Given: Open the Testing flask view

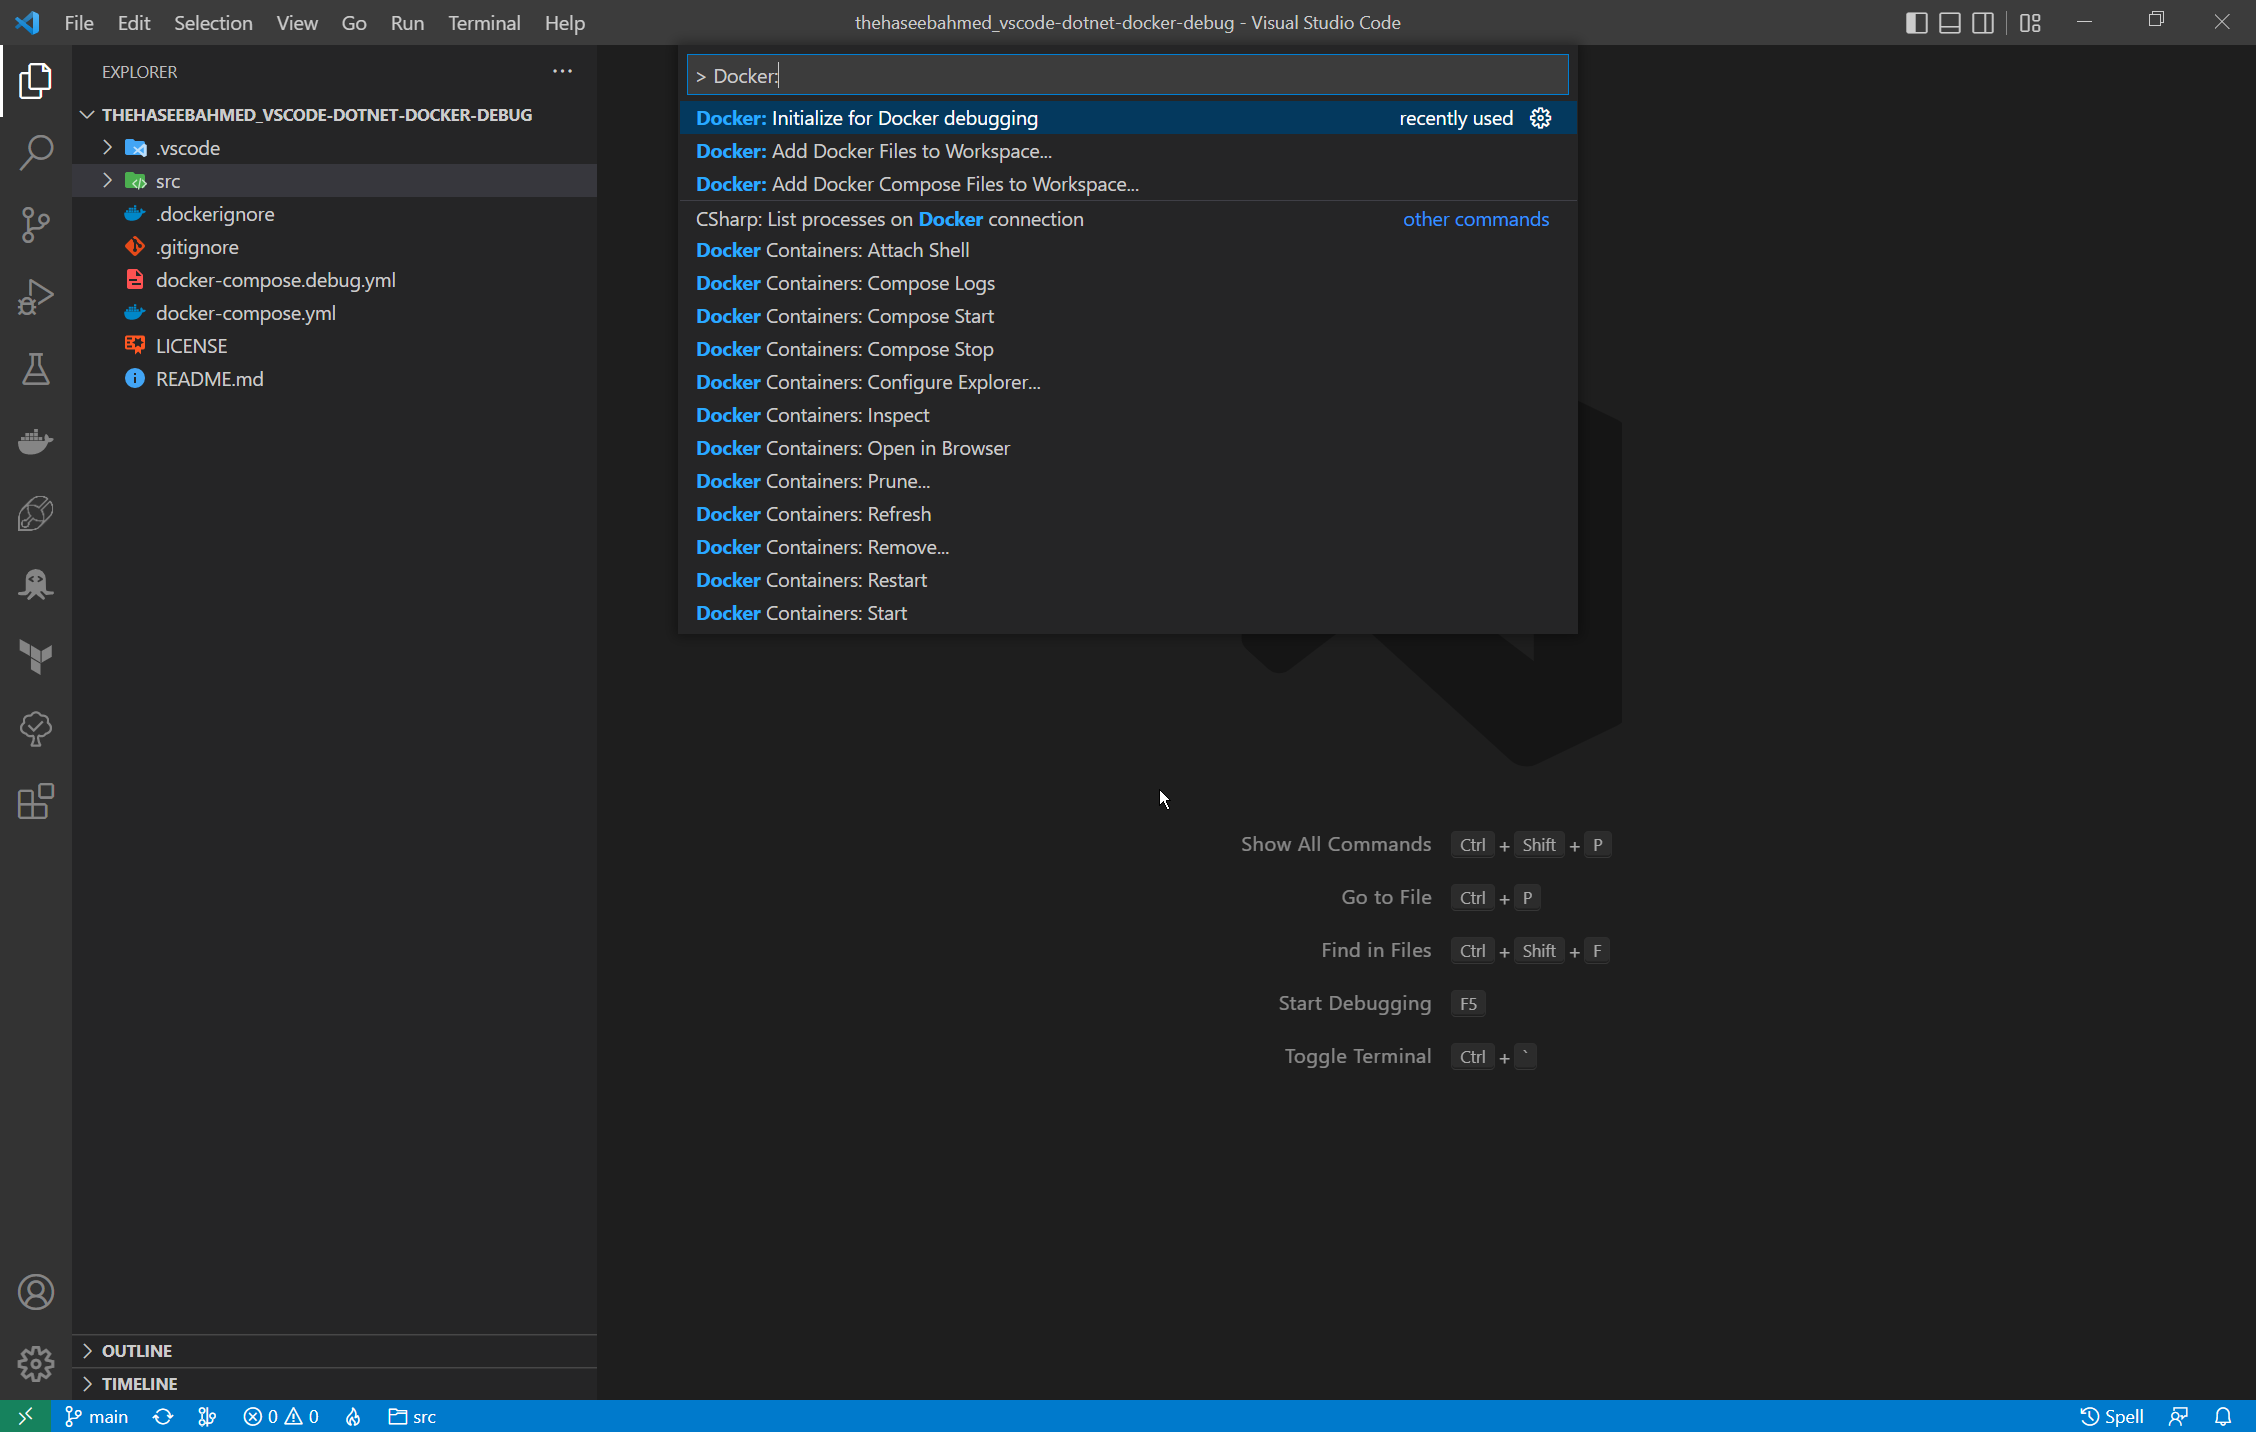Looking at the screenshot, I should point(36,369).
